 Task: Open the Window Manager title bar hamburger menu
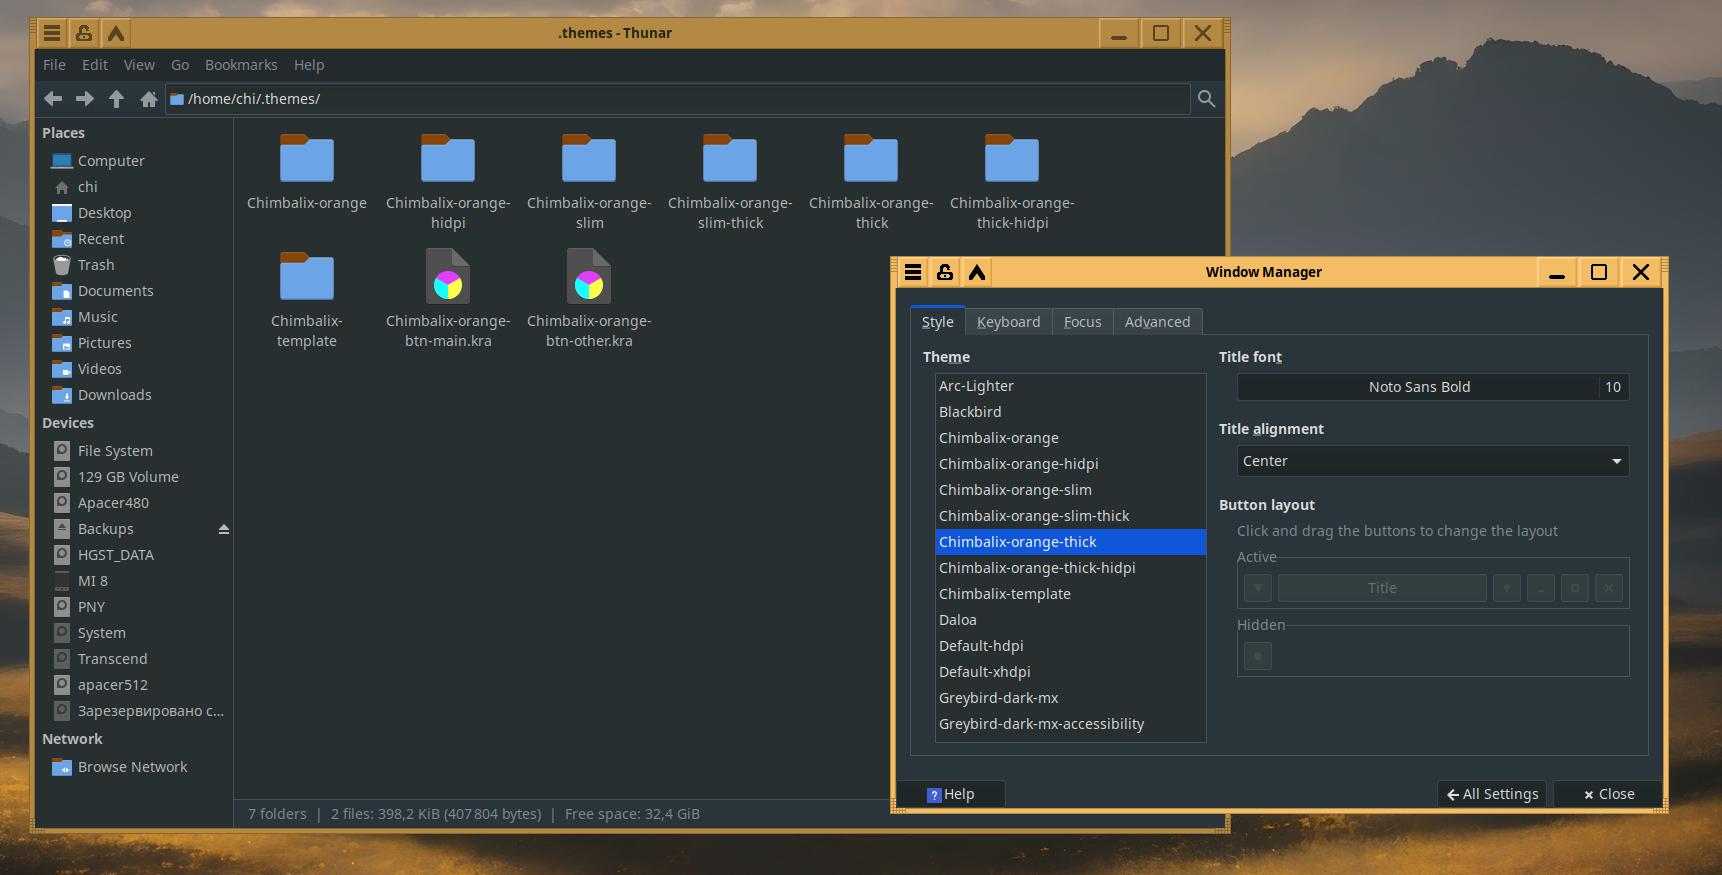point(913,272)
